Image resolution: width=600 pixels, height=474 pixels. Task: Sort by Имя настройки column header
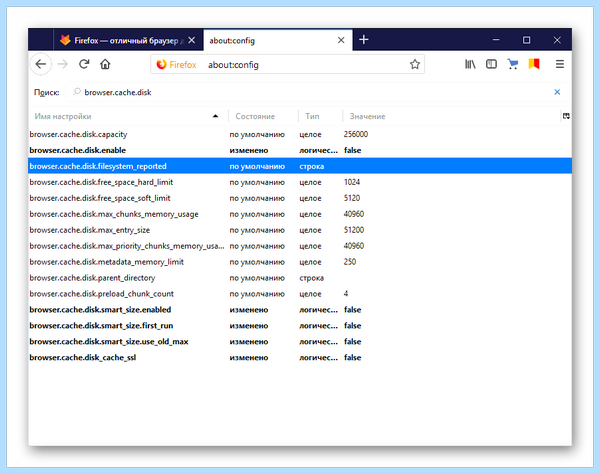[x=128, y=116]
